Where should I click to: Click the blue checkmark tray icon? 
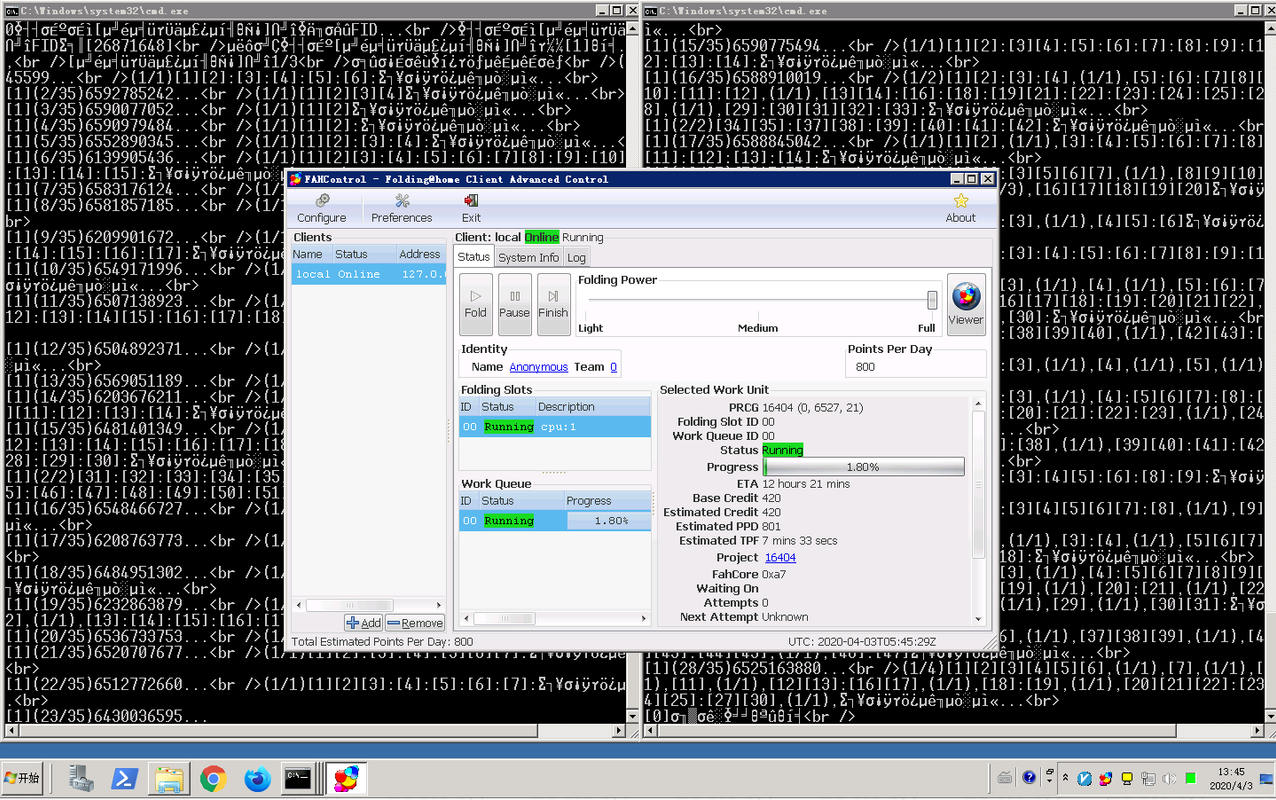click(x=1084, y=778)
